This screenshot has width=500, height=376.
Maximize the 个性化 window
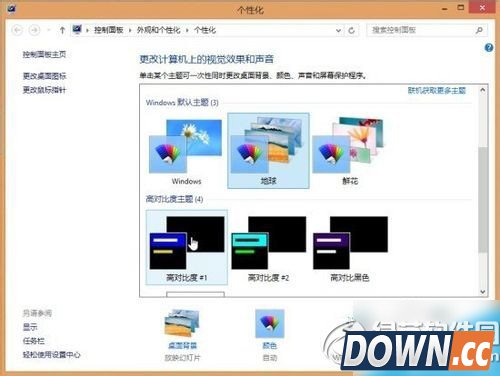coord(461,8)
